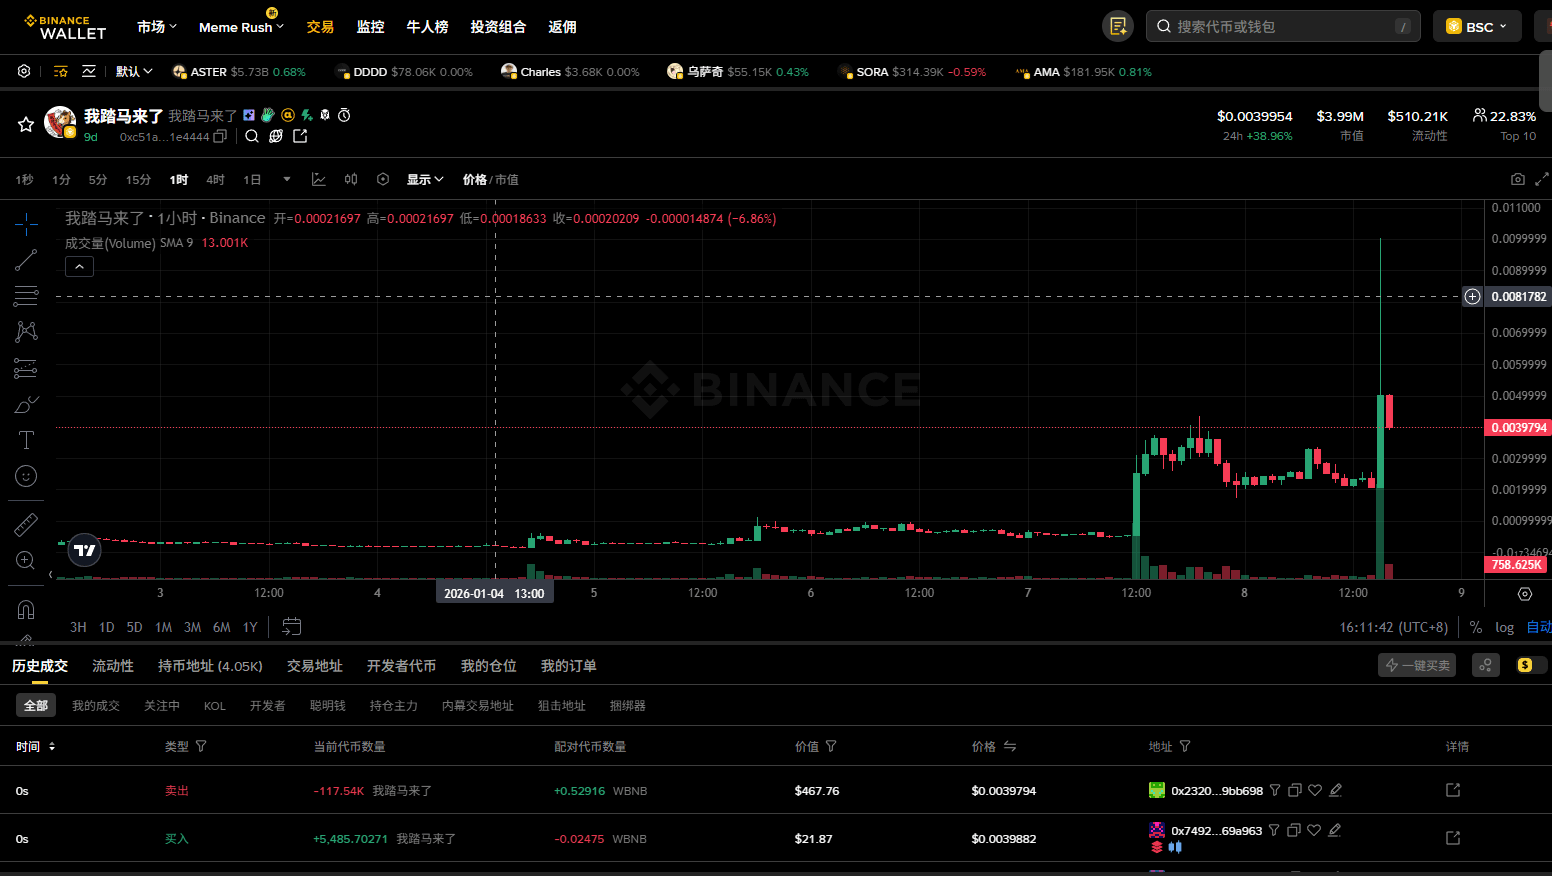Switch the chart to market cap (市值) view
The height and width of the screenshot is (876, 1552).
tap(507, 180)
